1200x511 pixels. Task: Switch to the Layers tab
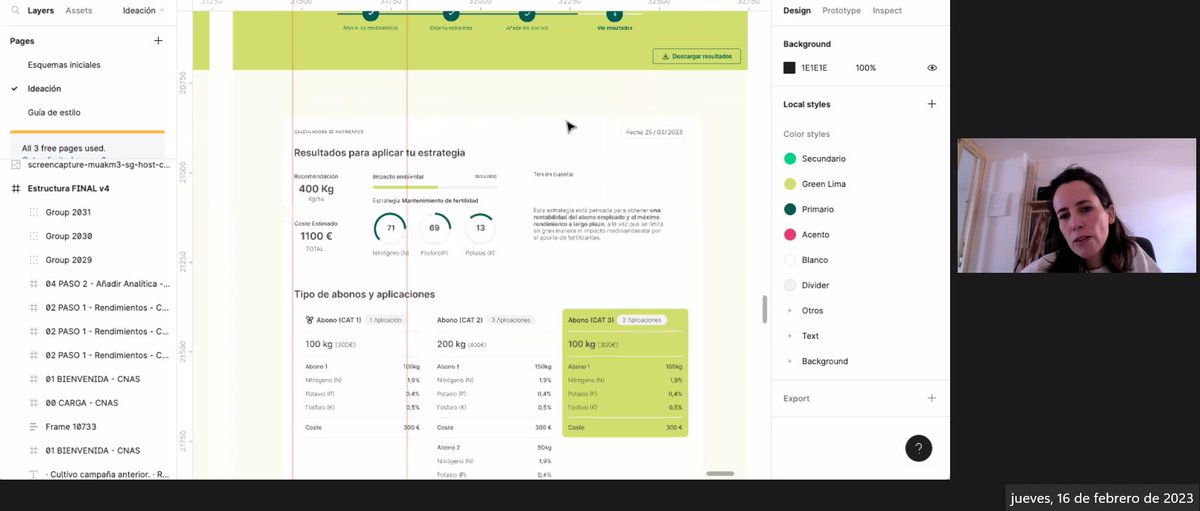tap(41, 11)
